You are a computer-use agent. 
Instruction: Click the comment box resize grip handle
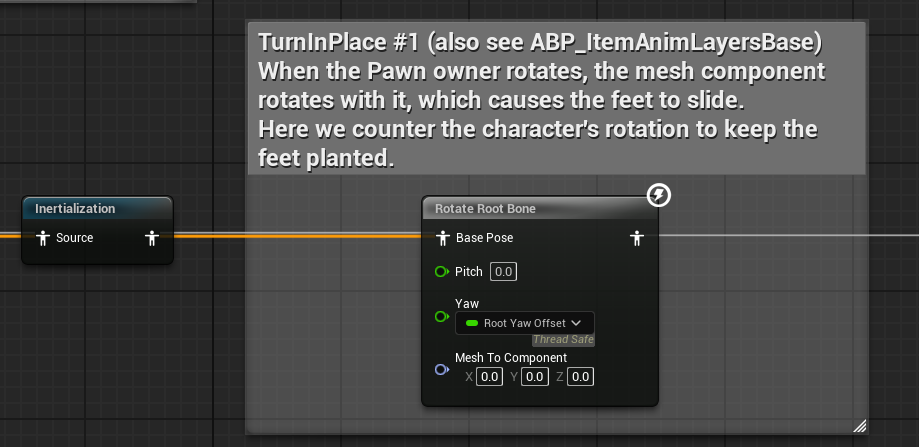pos(859,426)
